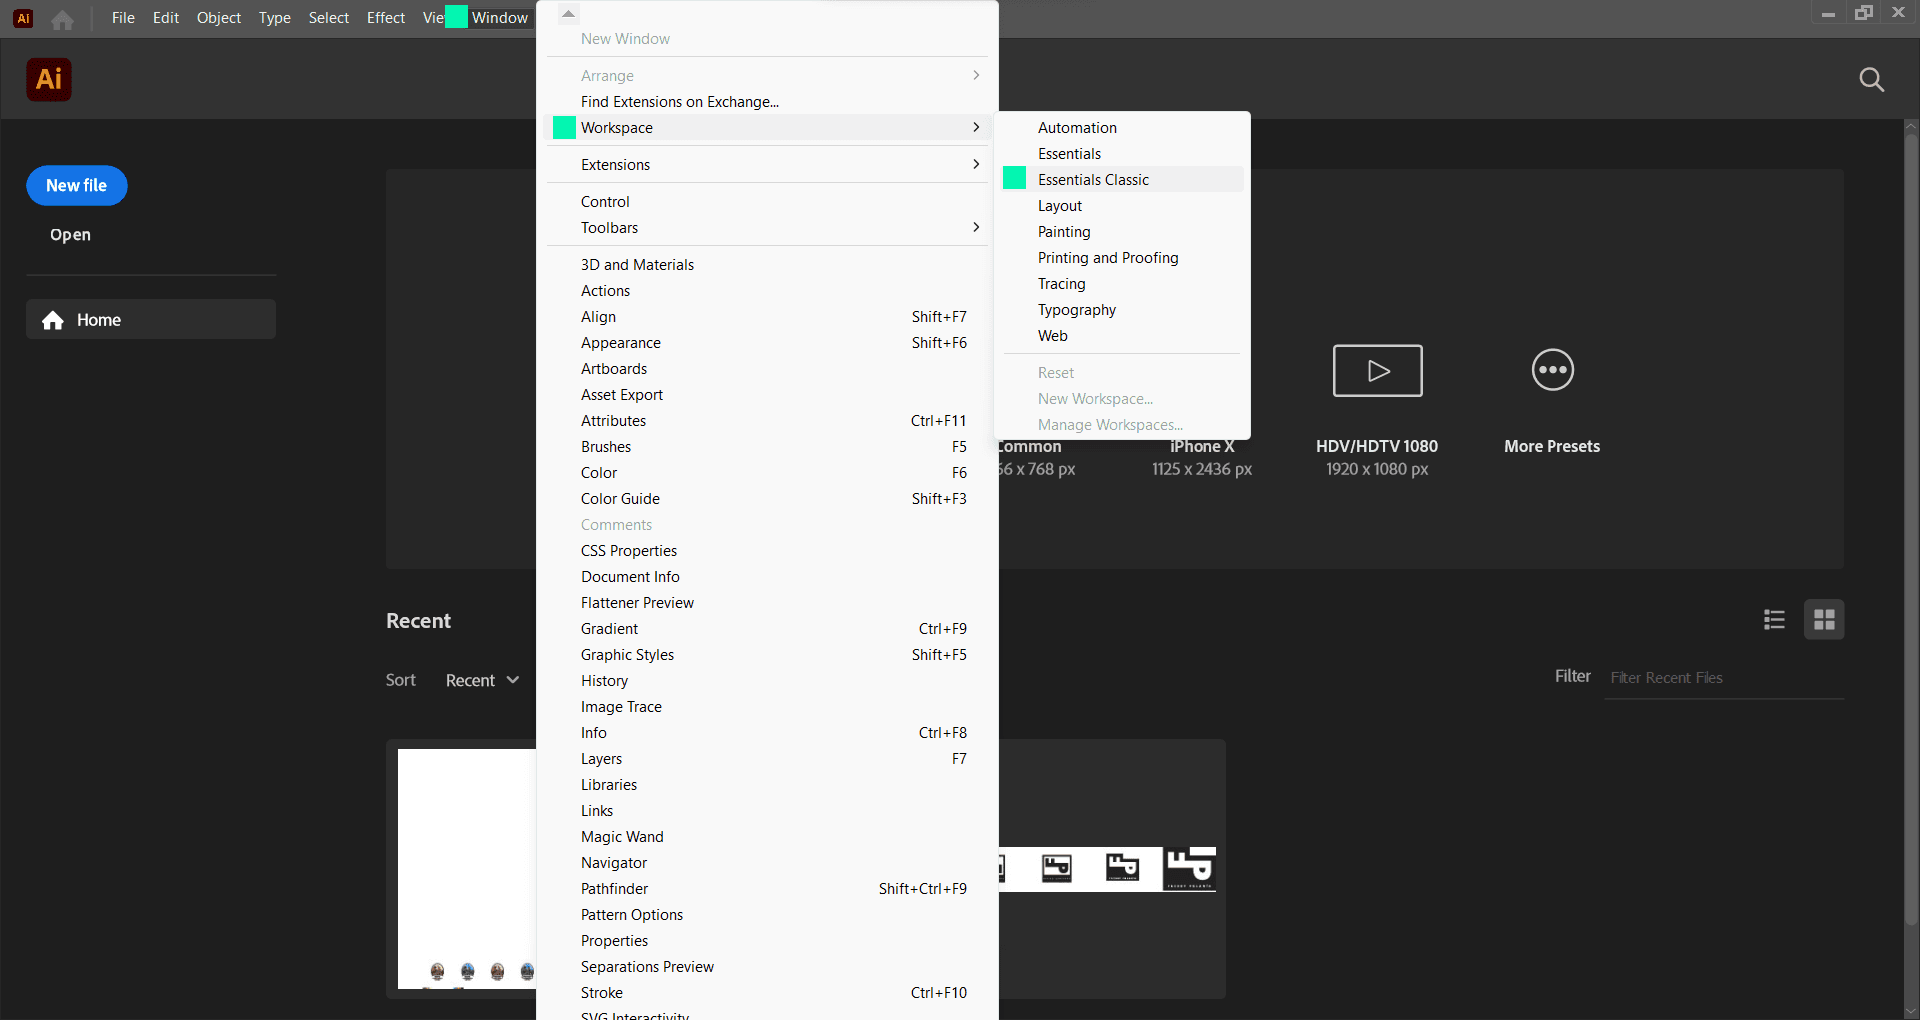This screenshot has height=1020, width=1920.
Task: Open the Layers panel
Action: 768,758
